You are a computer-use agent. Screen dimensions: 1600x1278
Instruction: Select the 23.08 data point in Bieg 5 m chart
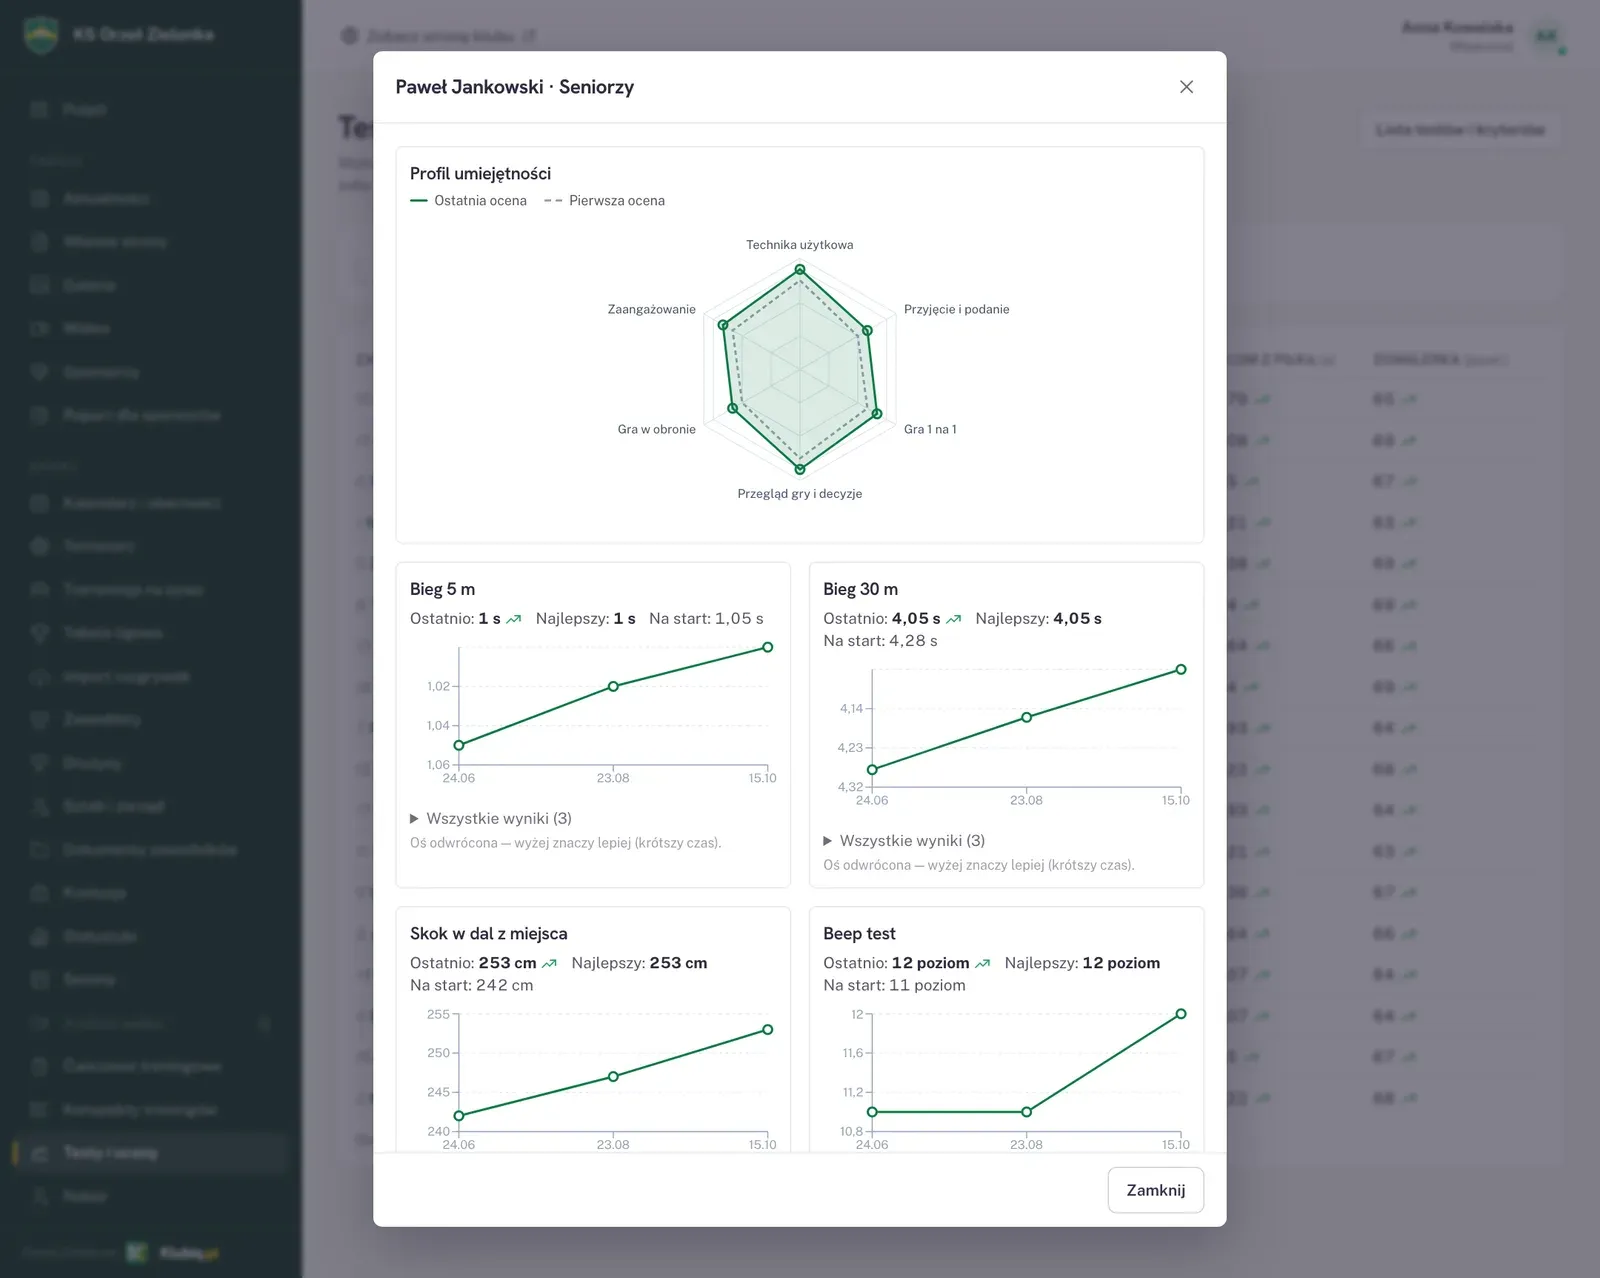[x=613, y=686]
